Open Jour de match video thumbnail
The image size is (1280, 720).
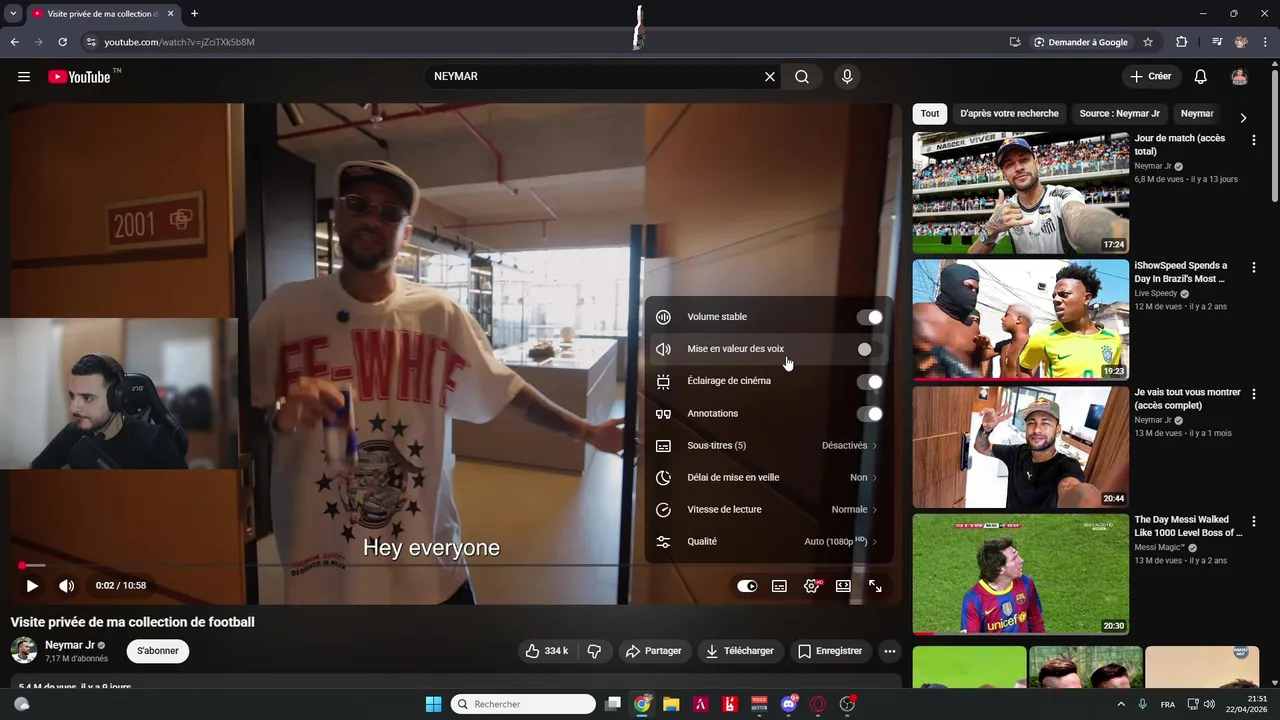(1021, 193)
